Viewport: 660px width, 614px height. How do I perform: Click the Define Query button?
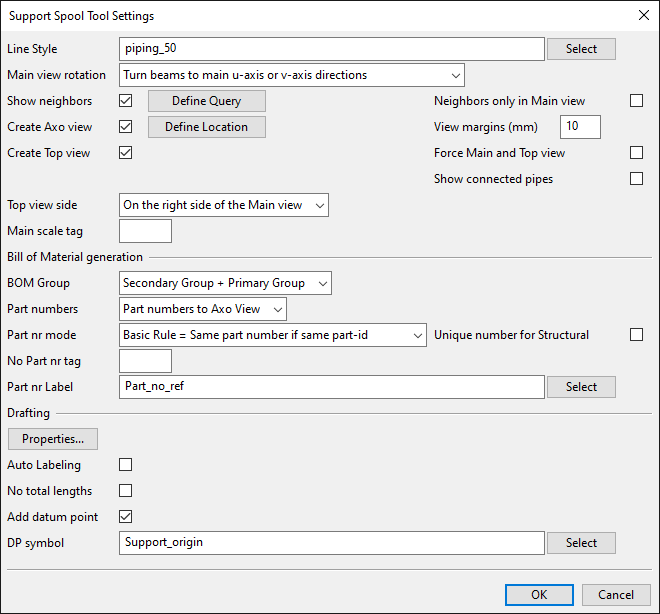pos(207,101)
